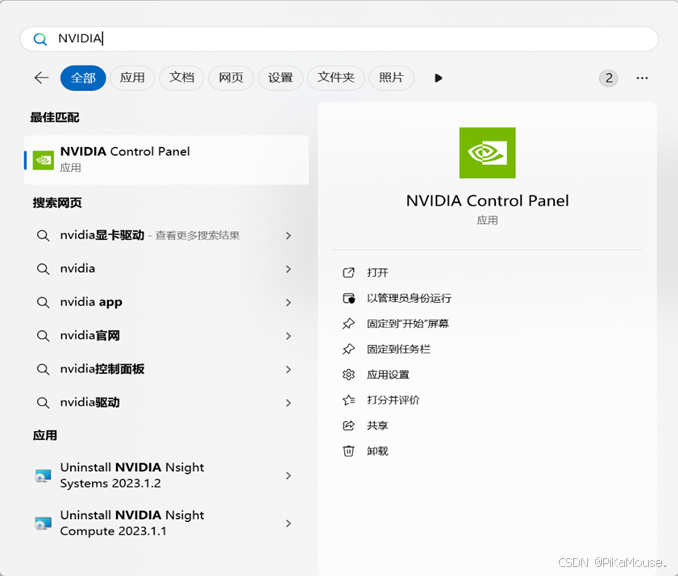
Task: Switch to the 应用 filter tab
Action: click(x=132, y=78)
